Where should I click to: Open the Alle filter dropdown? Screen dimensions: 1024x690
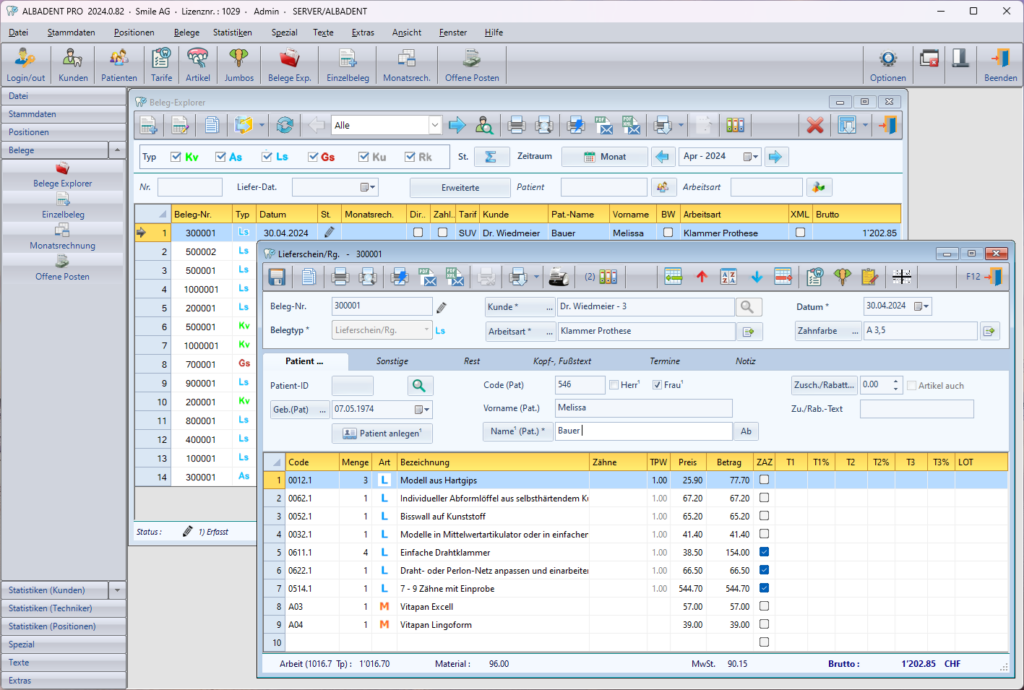435,125
